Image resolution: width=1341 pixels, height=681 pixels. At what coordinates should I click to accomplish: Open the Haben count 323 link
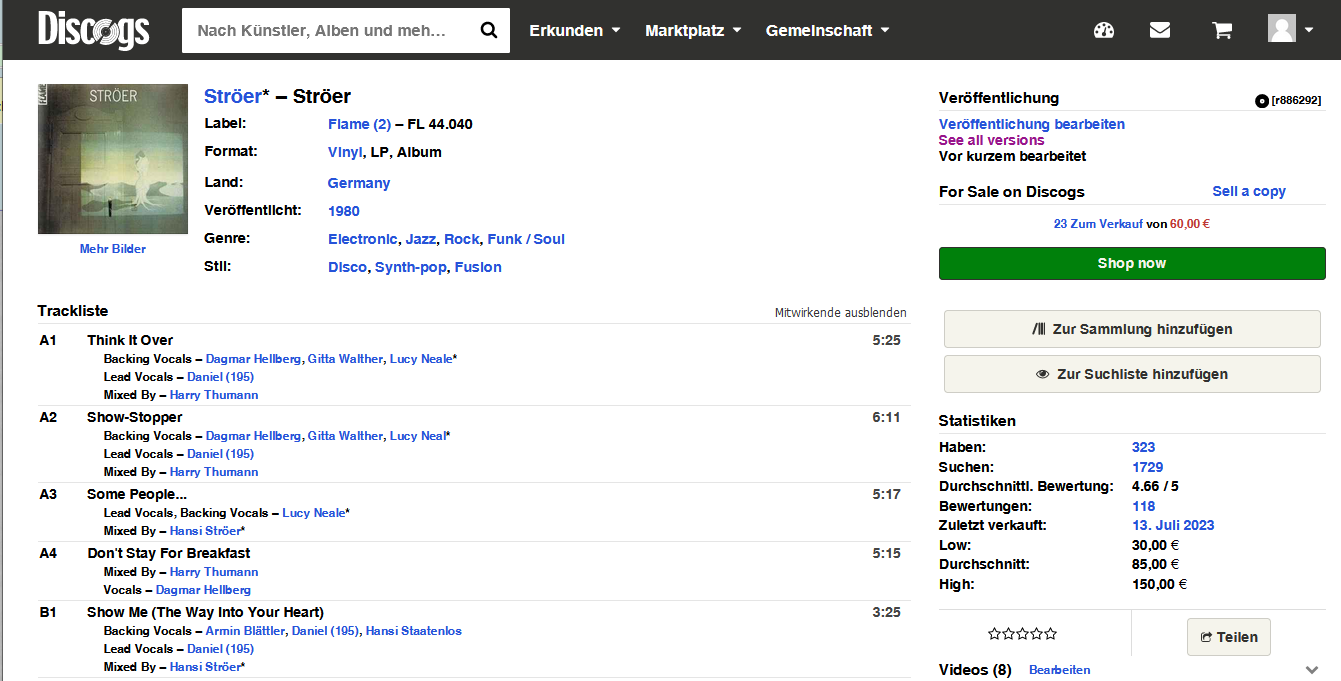tap(1143, 447)
